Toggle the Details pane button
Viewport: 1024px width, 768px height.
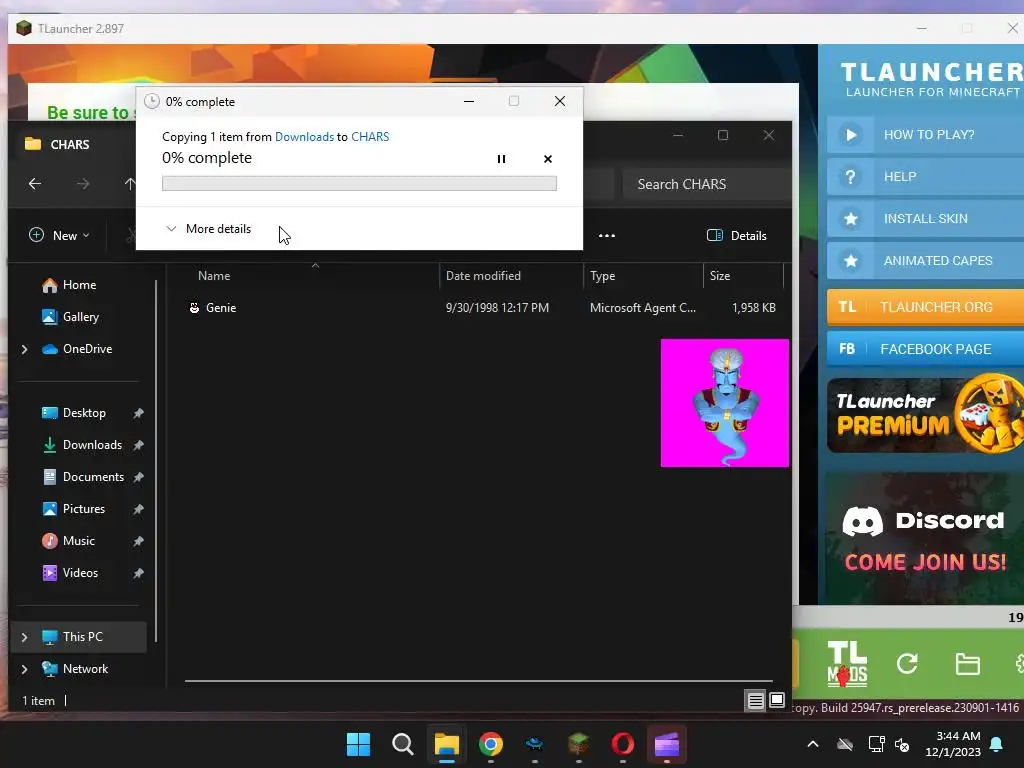(x=737, y=236)
